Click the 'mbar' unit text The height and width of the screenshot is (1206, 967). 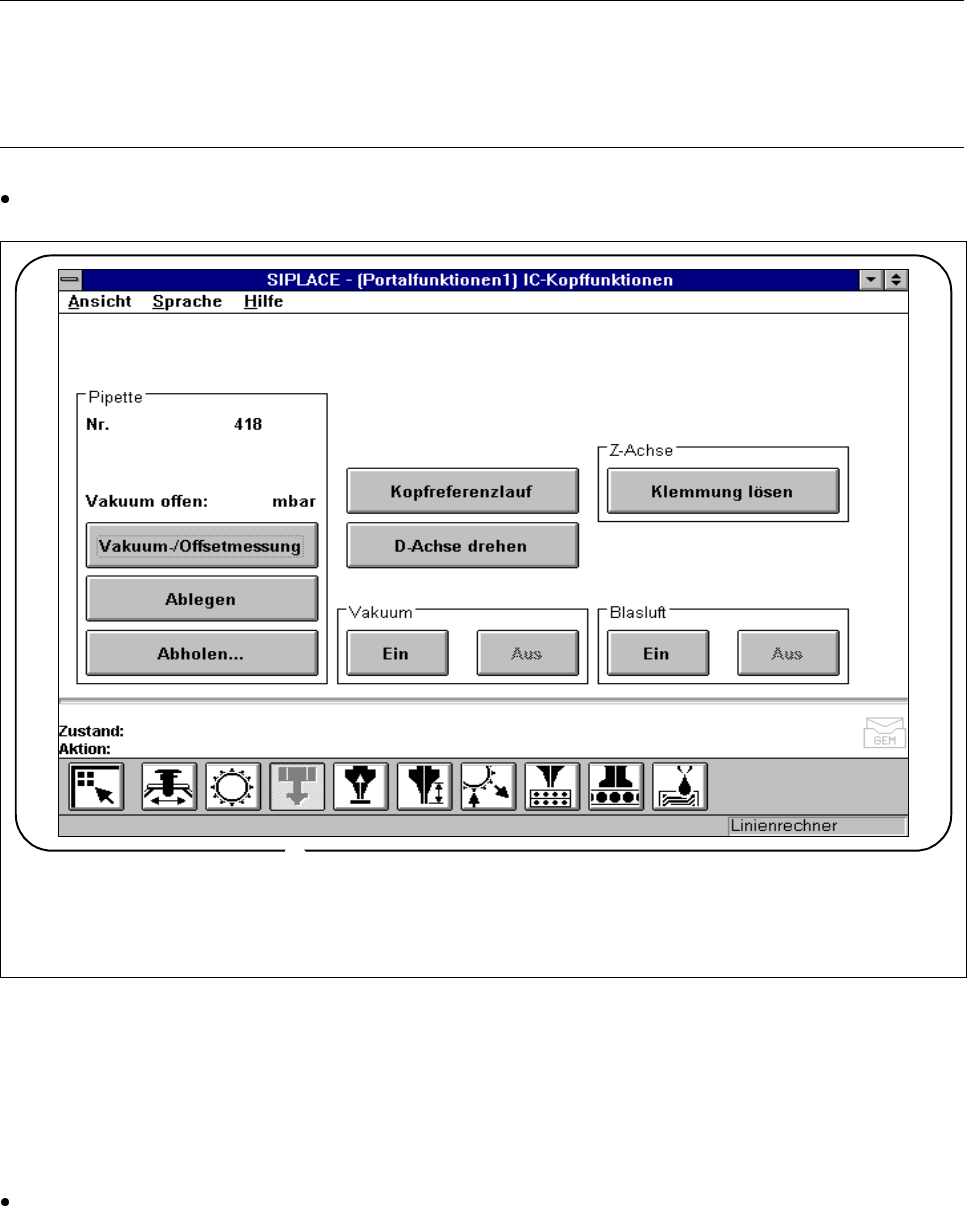[294, 502]
